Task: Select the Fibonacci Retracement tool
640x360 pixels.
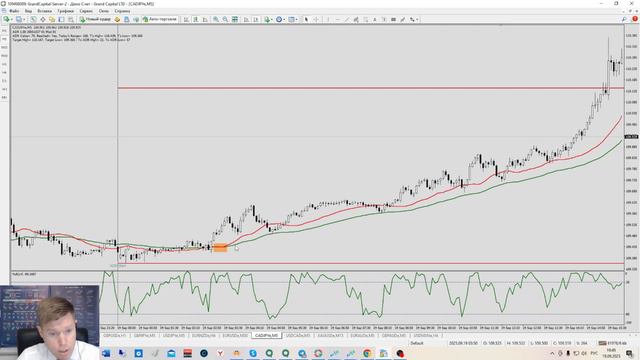Action: coord(365,19)
